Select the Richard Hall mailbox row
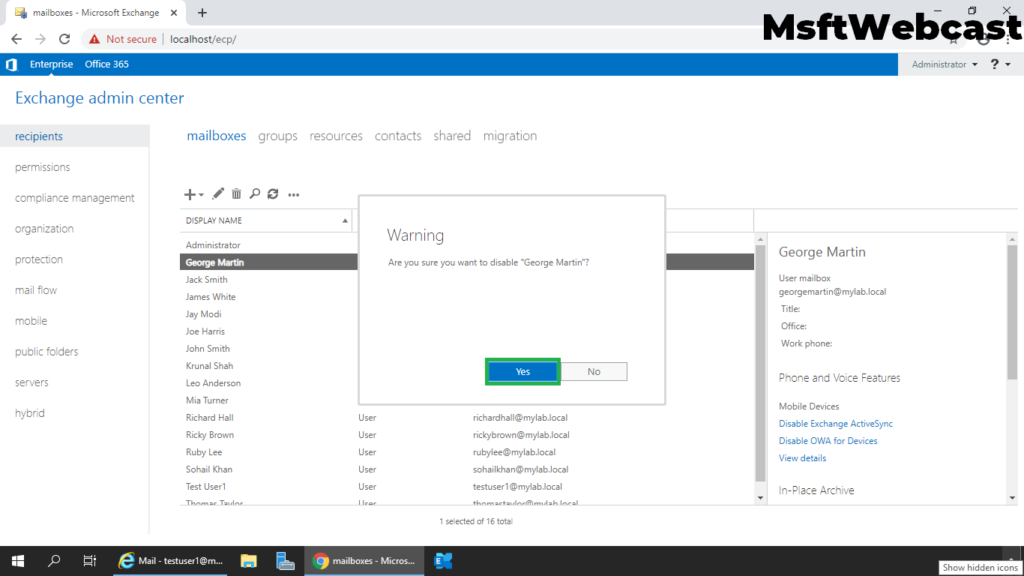 [467, 417]
